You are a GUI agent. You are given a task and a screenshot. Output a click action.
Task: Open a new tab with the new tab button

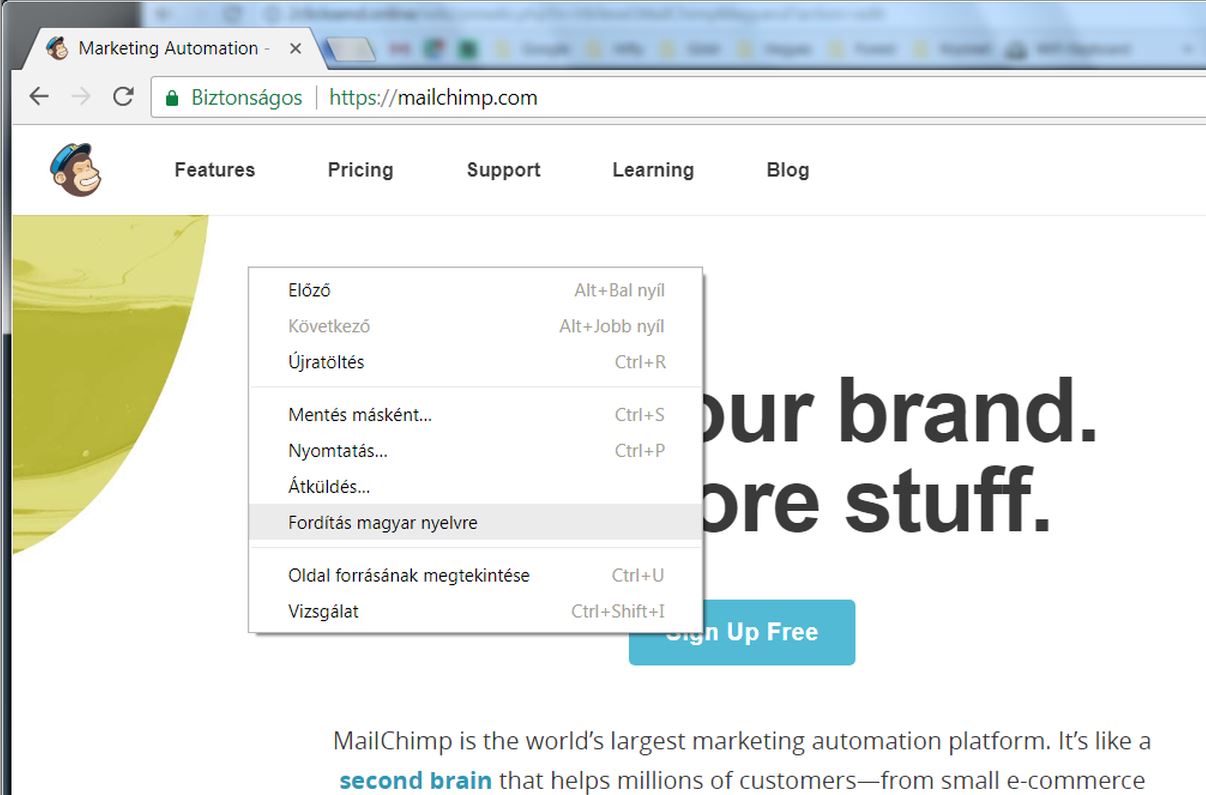(x=350, y=49)
